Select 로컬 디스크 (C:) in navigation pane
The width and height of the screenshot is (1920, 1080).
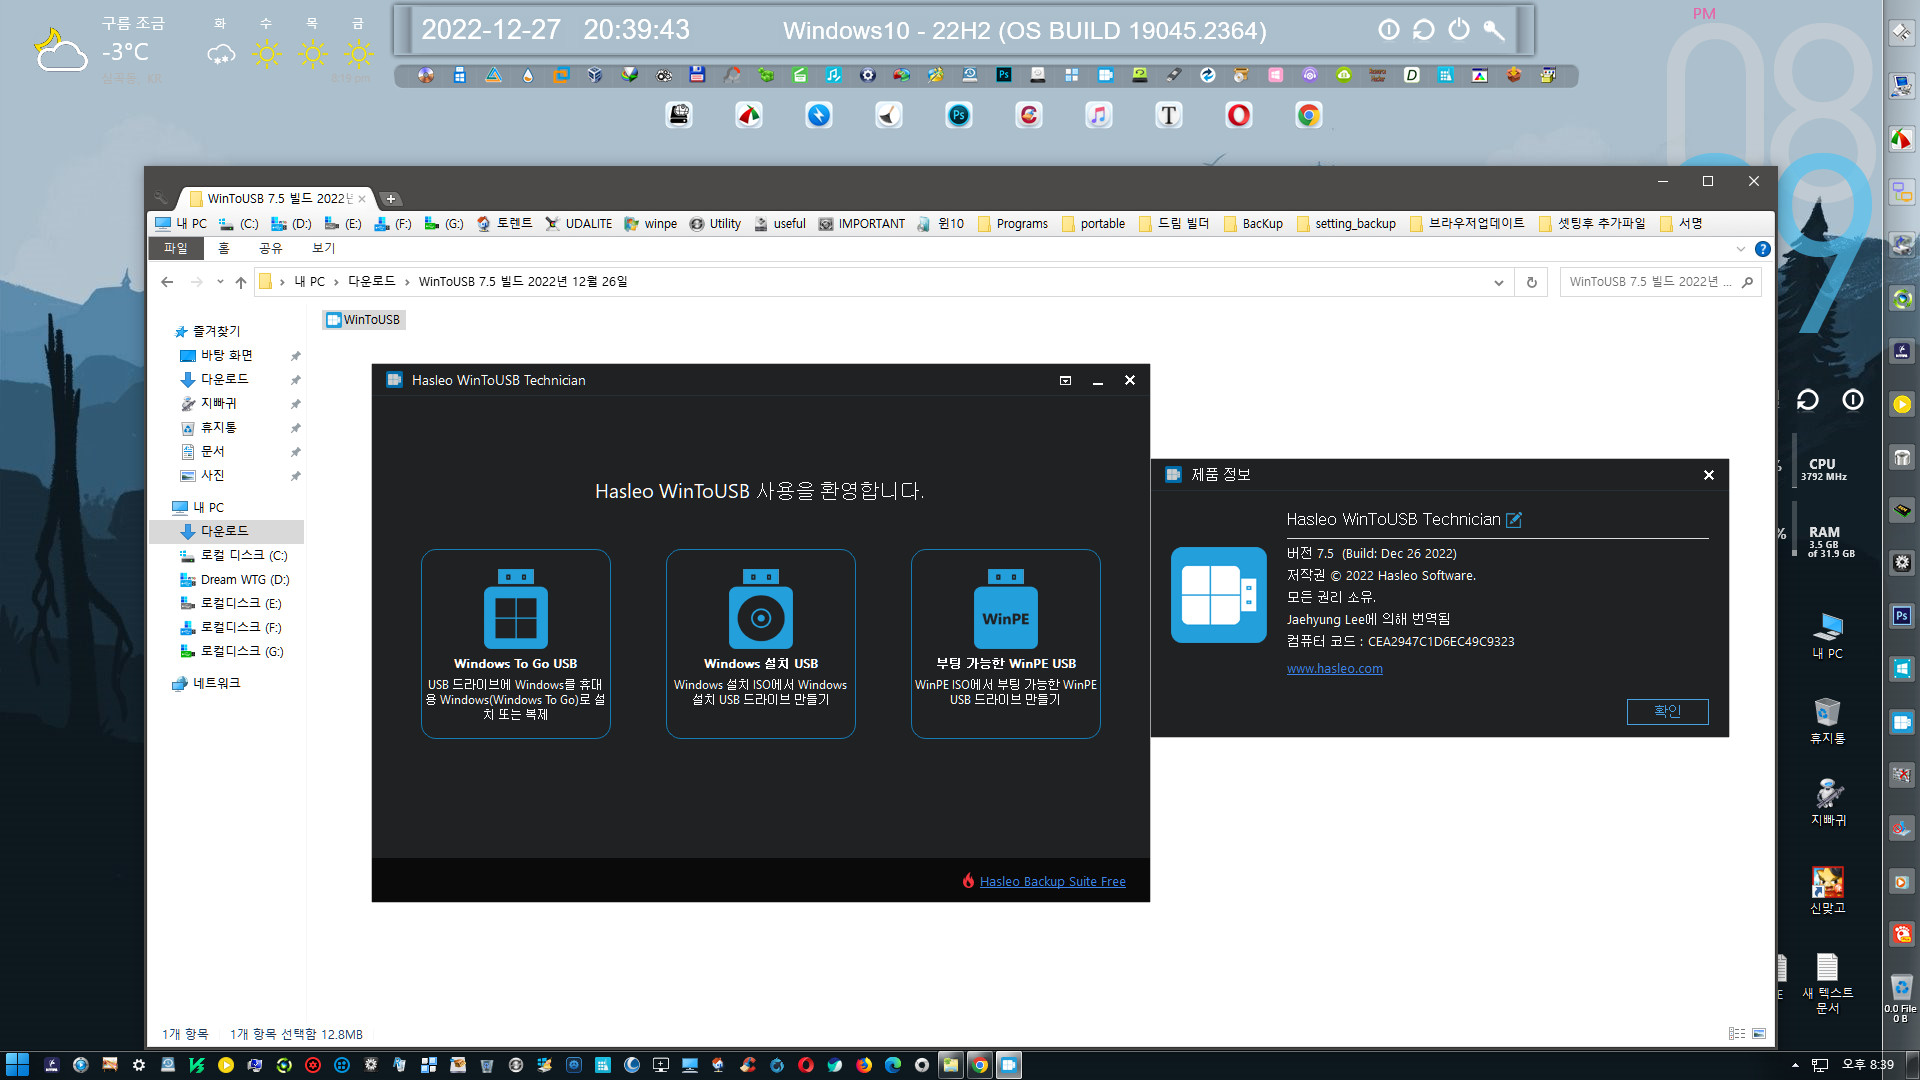pyautogui.click(x=234, y=556)
